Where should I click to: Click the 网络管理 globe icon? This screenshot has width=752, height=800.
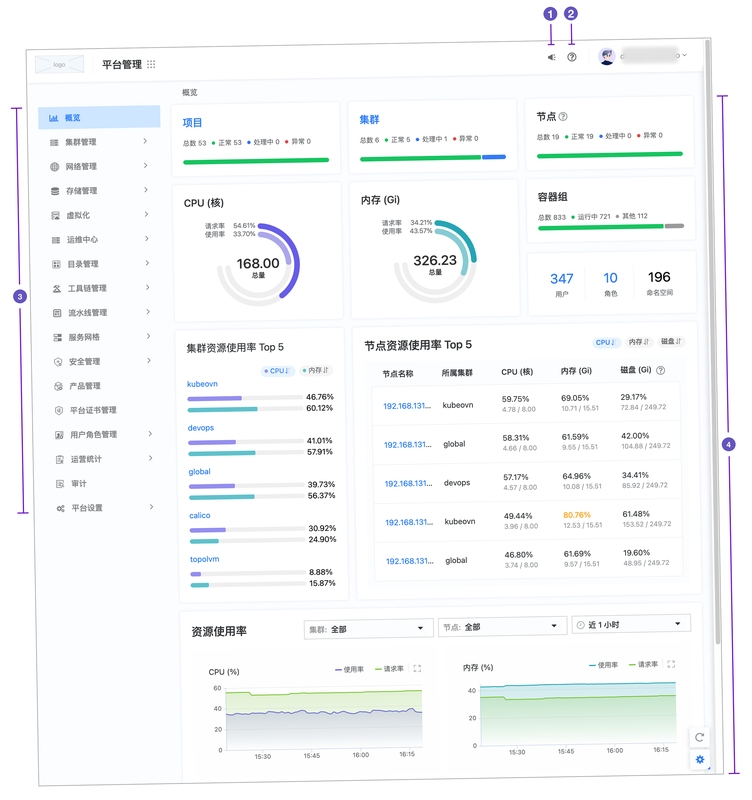click(55, 167)
